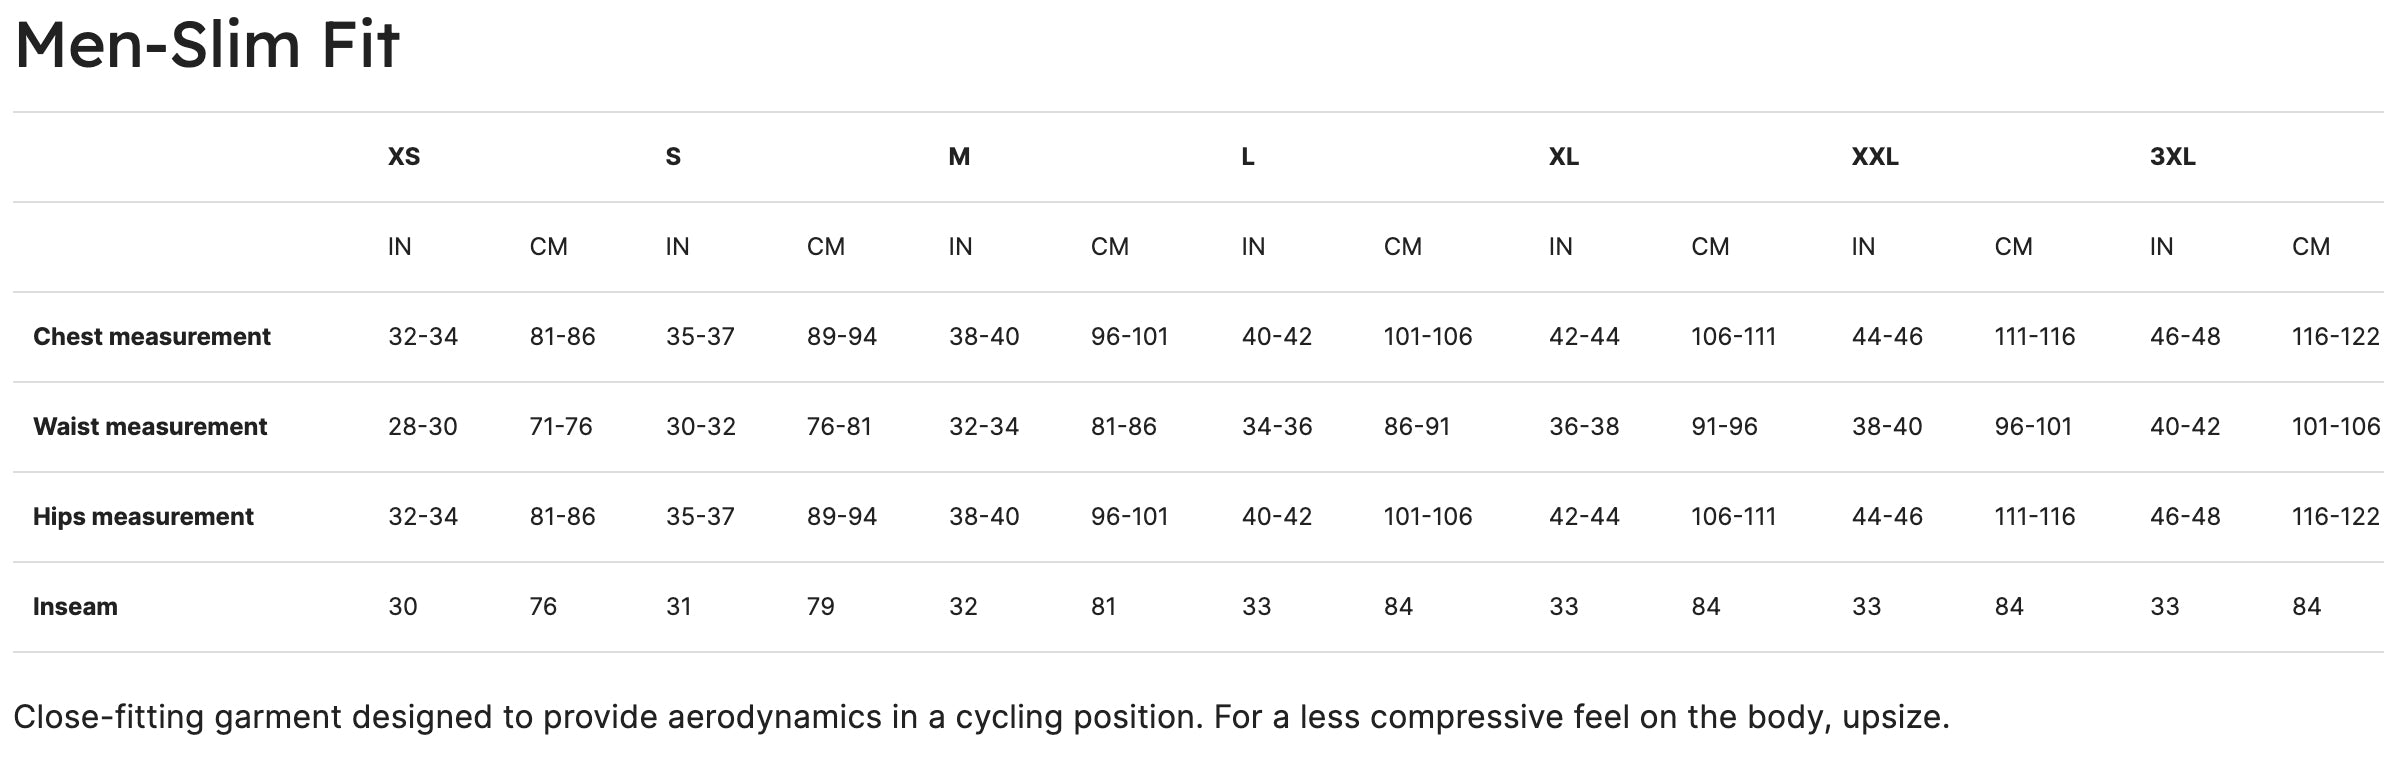Click the close-fitting garment description text
The width and height of the screenshot is (2384, 768).
click(x=981, y=717)
